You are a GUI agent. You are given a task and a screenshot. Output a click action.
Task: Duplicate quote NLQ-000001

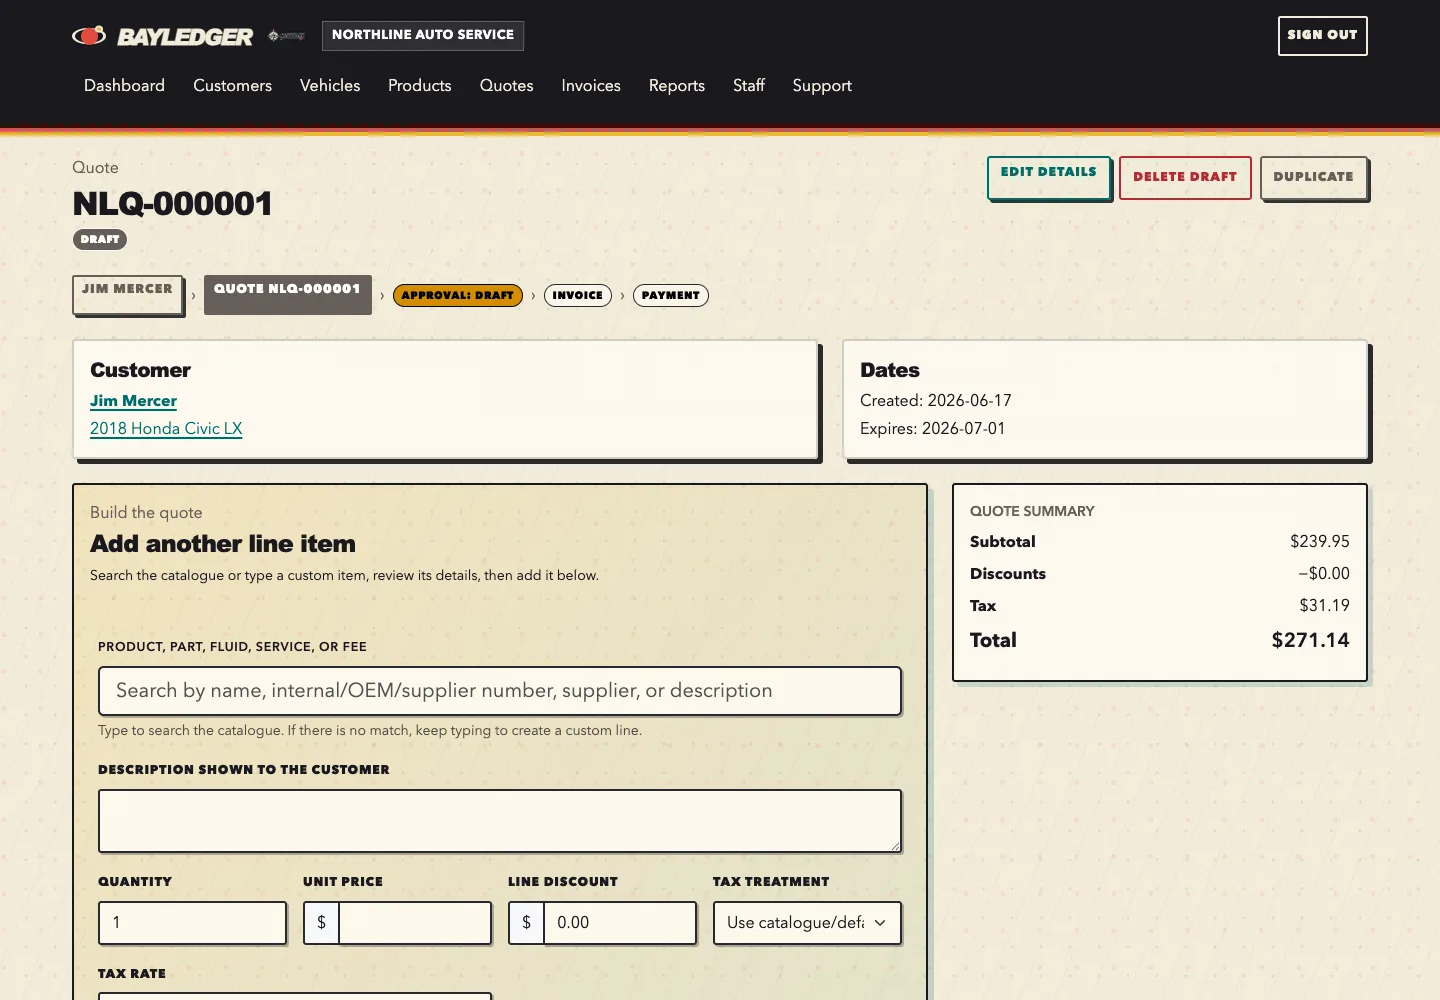(1314, 177)
